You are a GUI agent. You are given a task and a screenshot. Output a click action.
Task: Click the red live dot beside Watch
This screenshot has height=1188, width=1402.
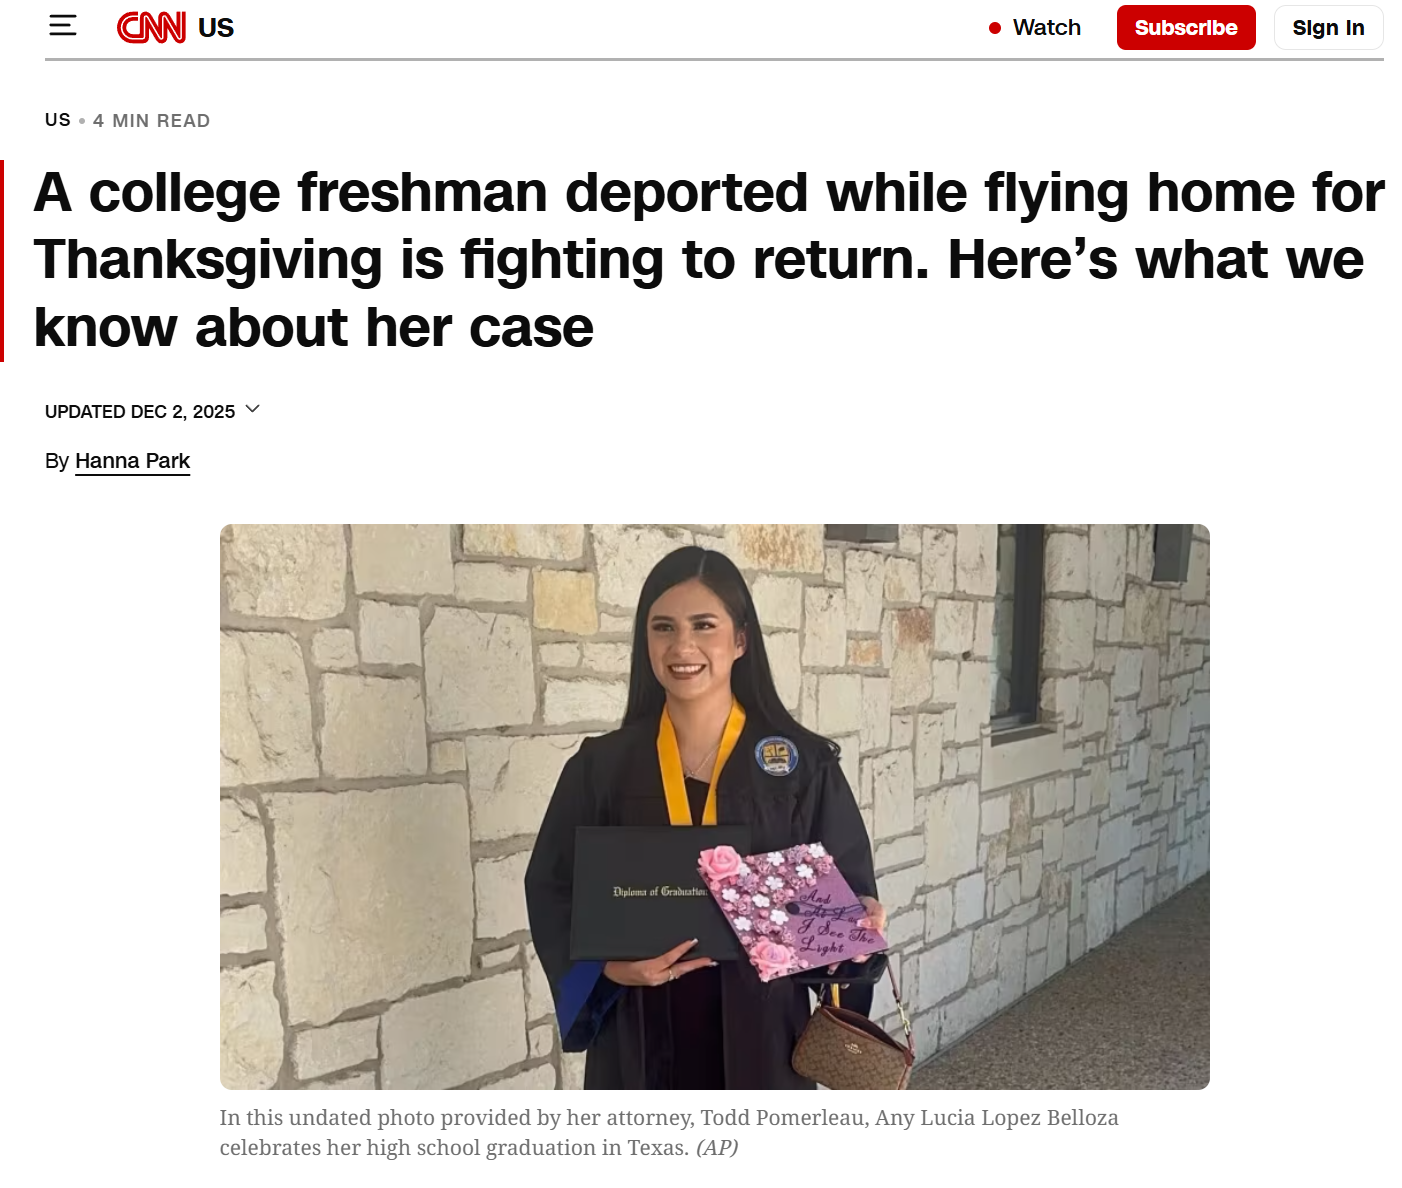(x=995, y=28)
